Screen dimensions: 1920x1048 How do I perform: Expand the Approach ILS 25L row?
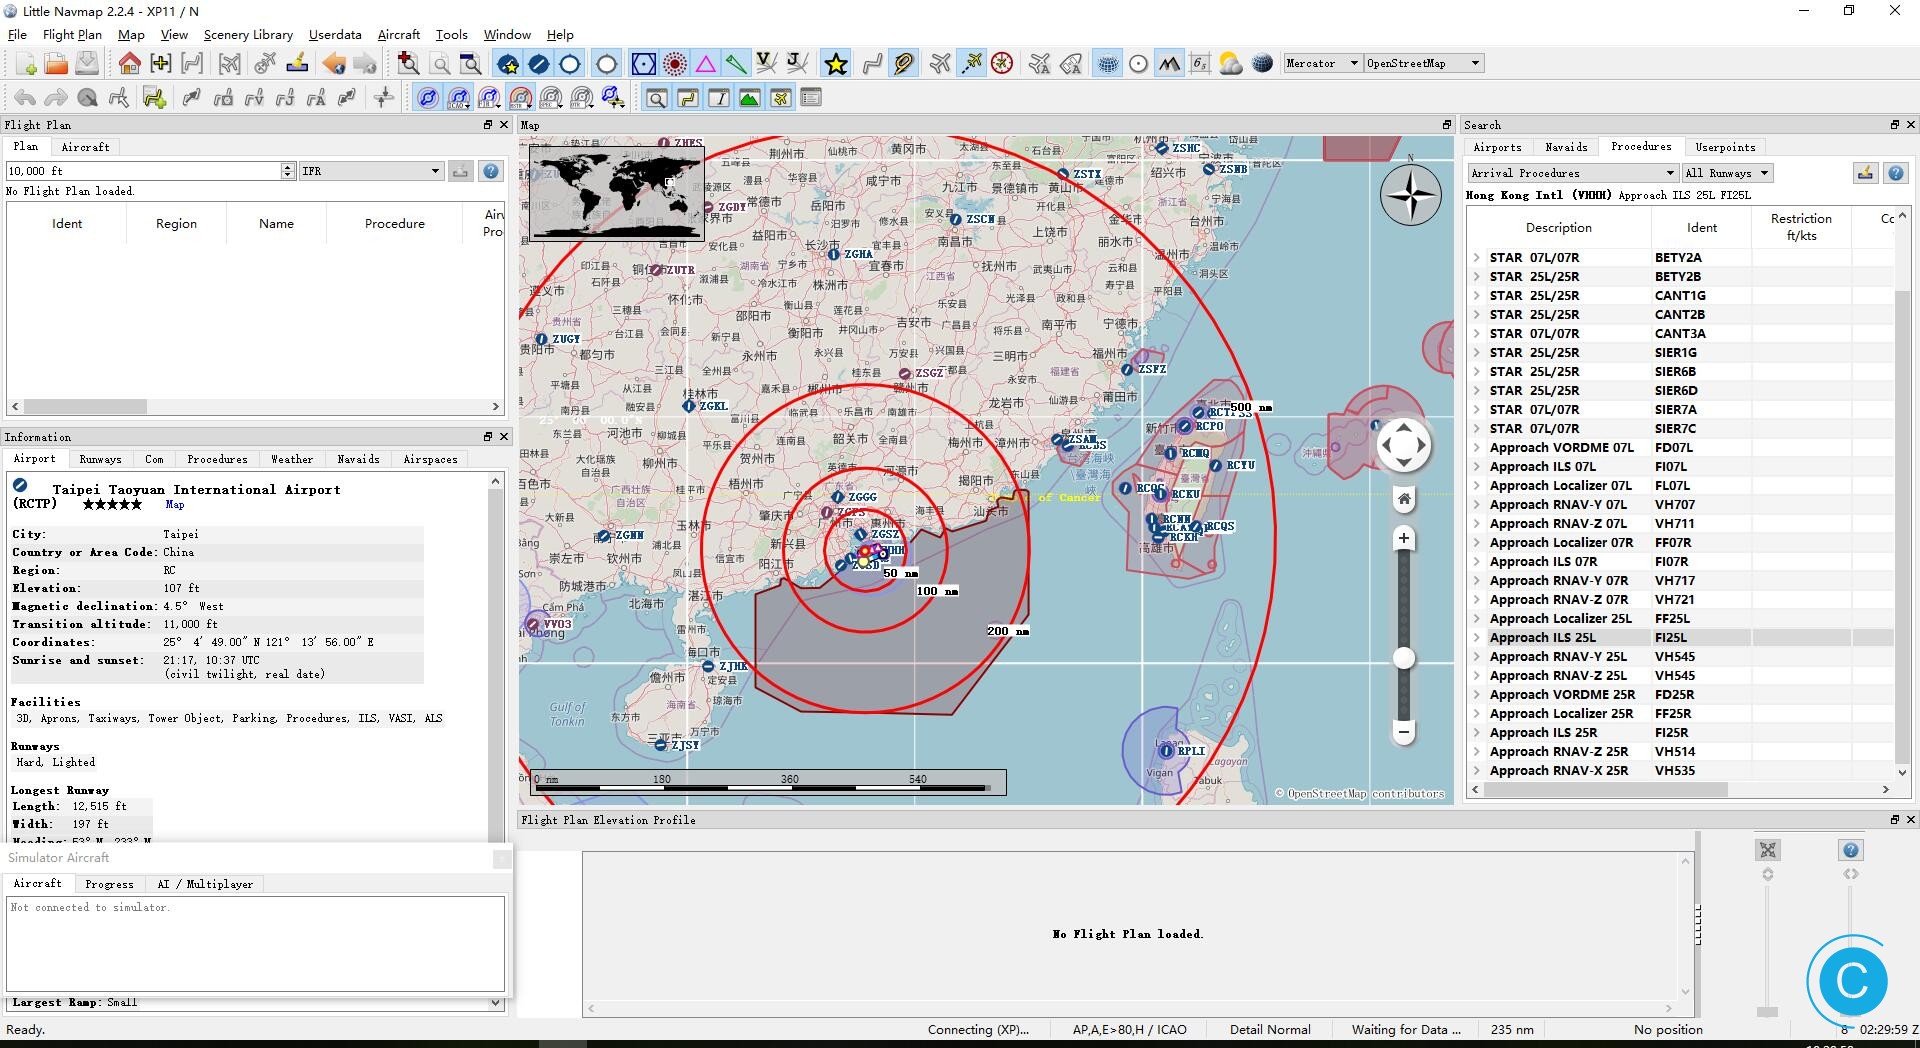1476,637
